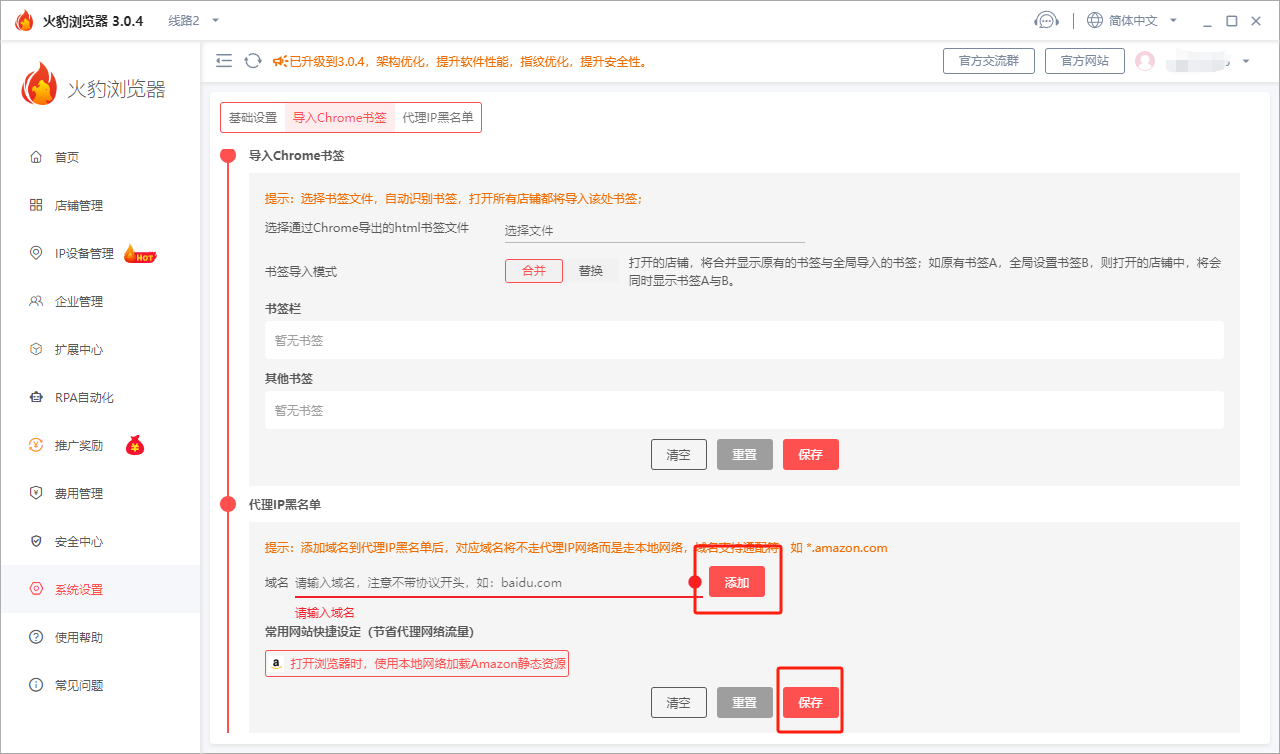The image size is (1280, 754).
Task: Switch to 代理IP黑名单 tab
Action: (438, 118)
